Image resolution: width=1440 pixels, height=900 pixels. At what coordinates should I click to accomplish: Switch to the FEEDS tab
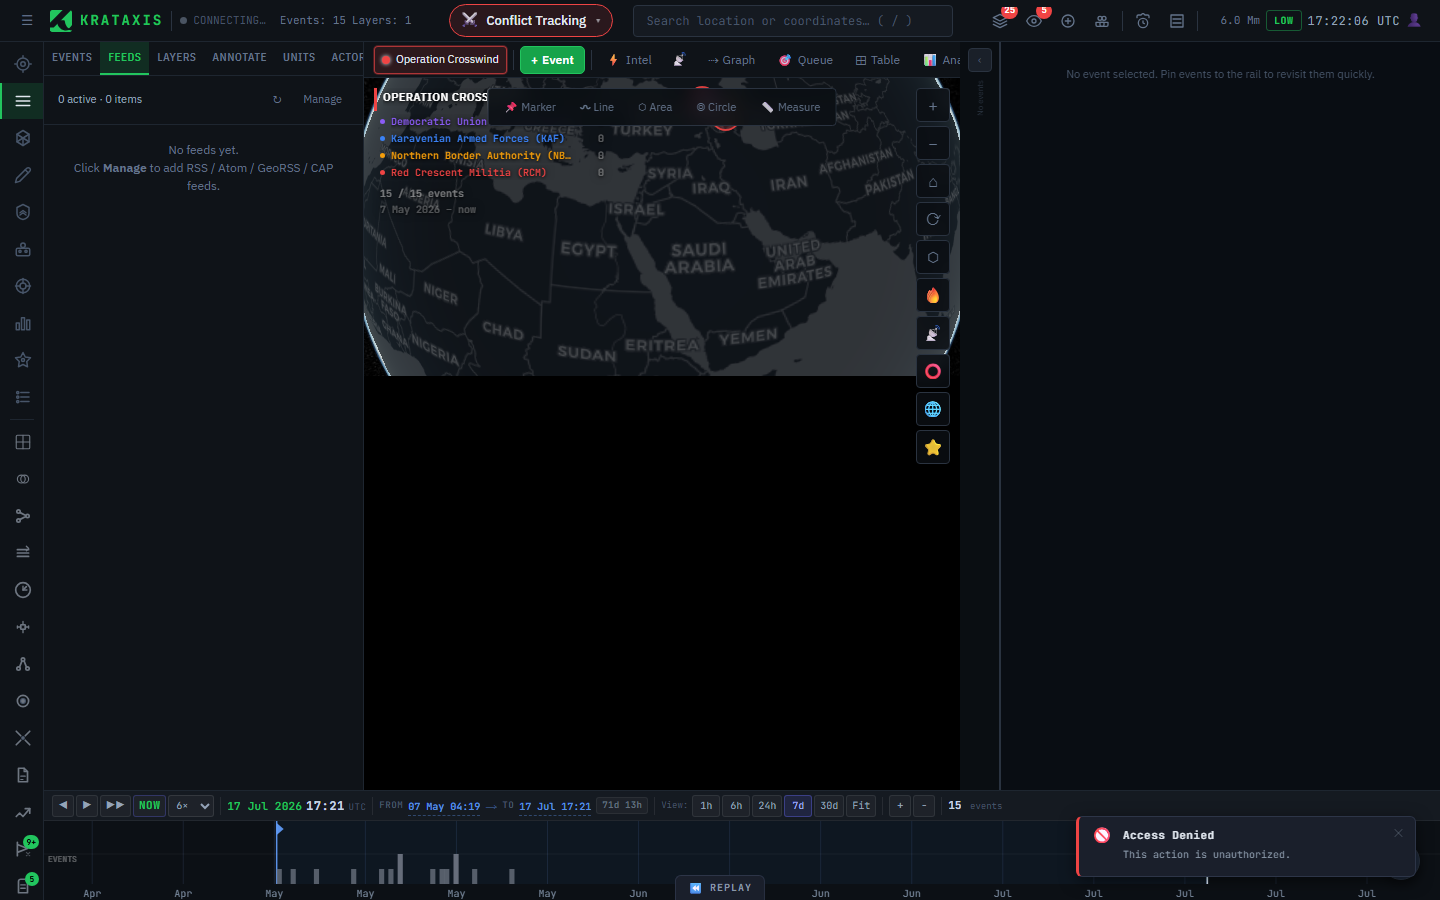125,58
